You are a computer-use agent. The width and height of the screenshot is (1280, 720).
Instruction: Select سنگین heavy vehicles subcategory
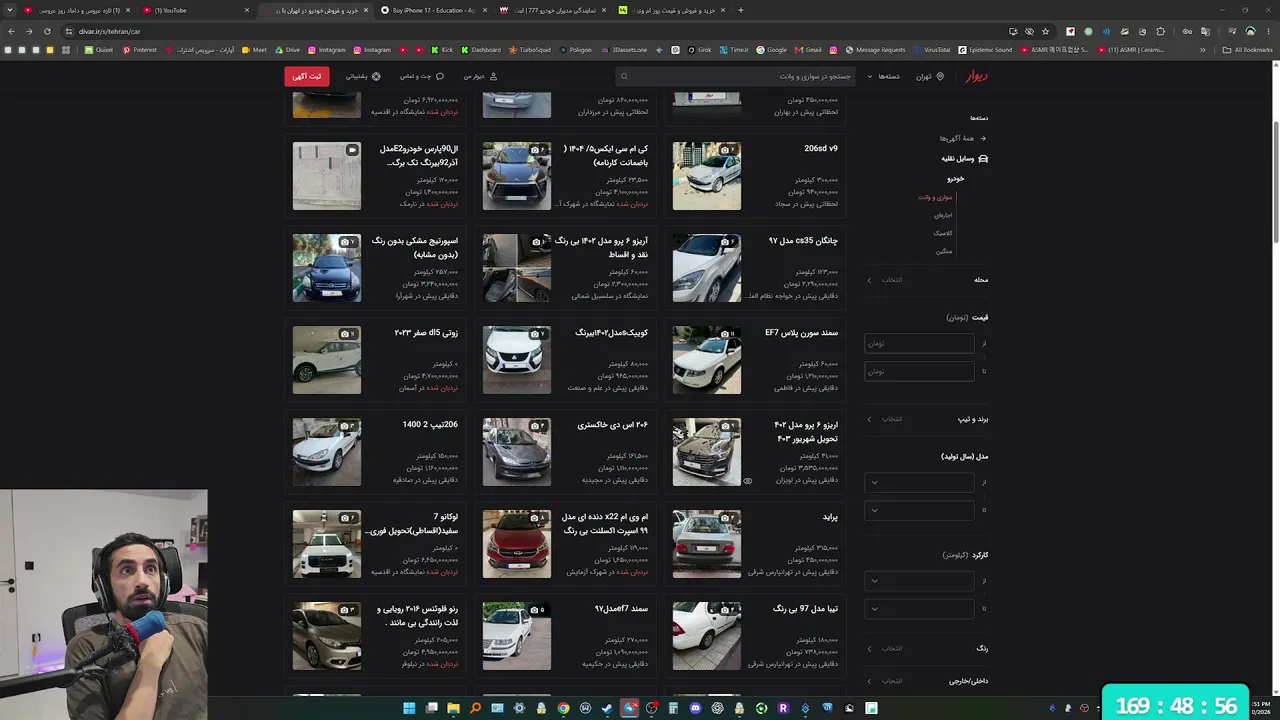click(944, 251)
